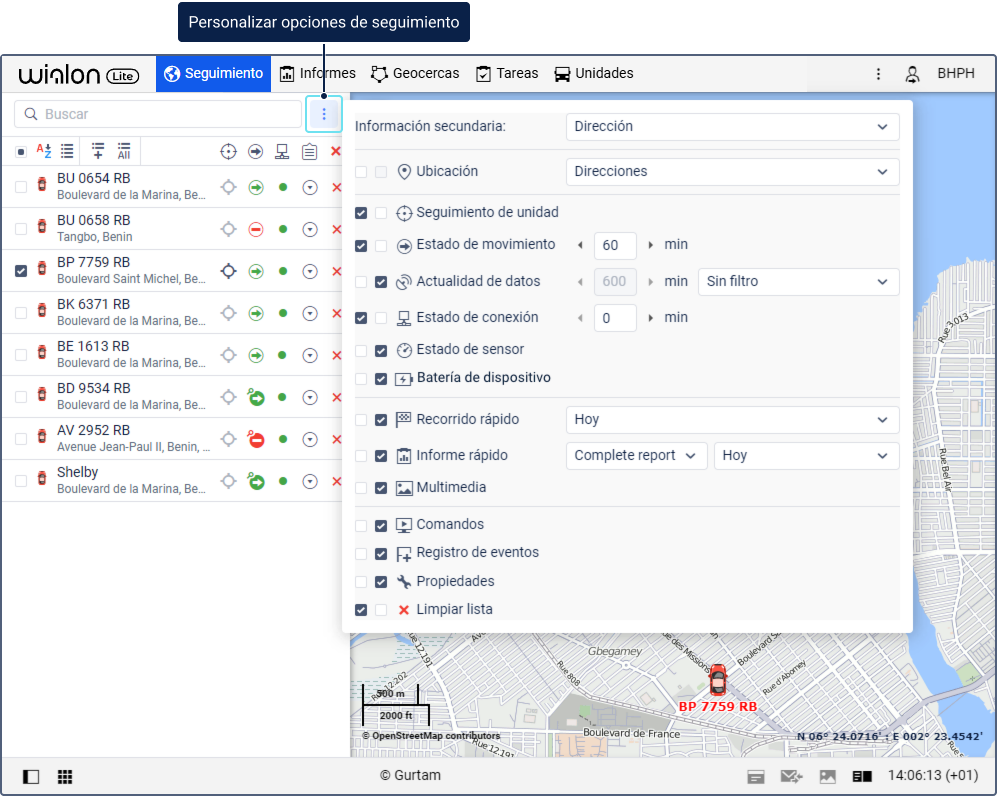Open Información secundaria Dirección dropdown
This screenshot has width=997, height=796.
click(x=732, y=127)
